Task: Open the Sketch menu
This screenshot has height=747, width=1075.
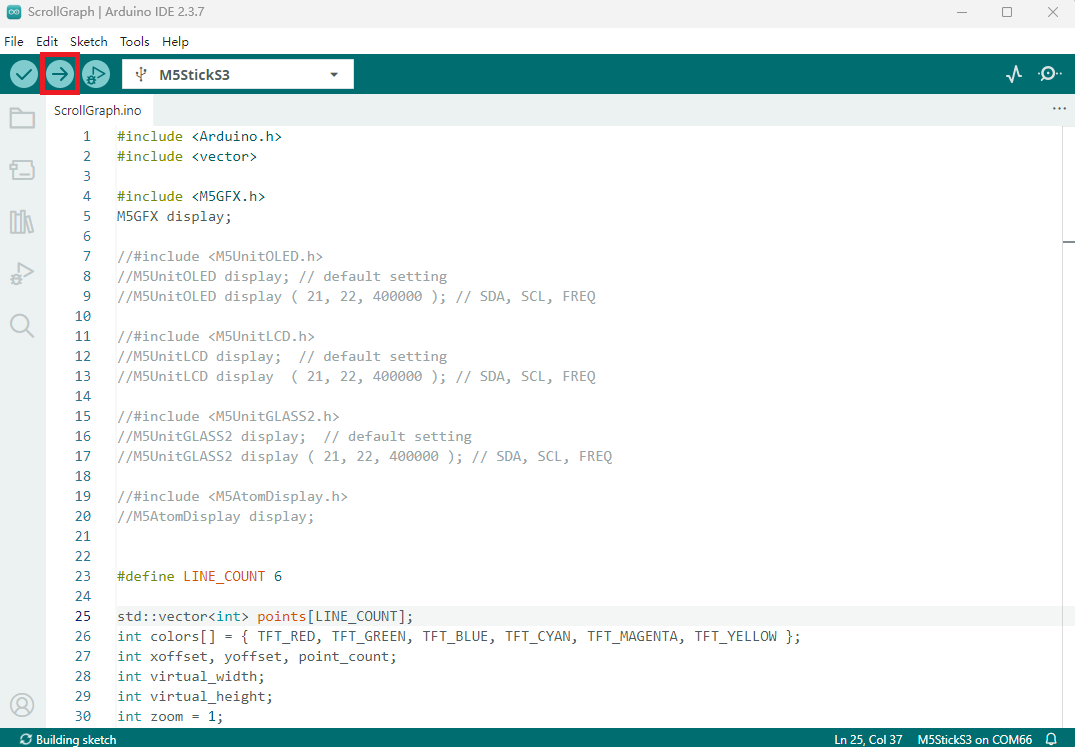Action: pyautogui.click(x=88, y=42)
